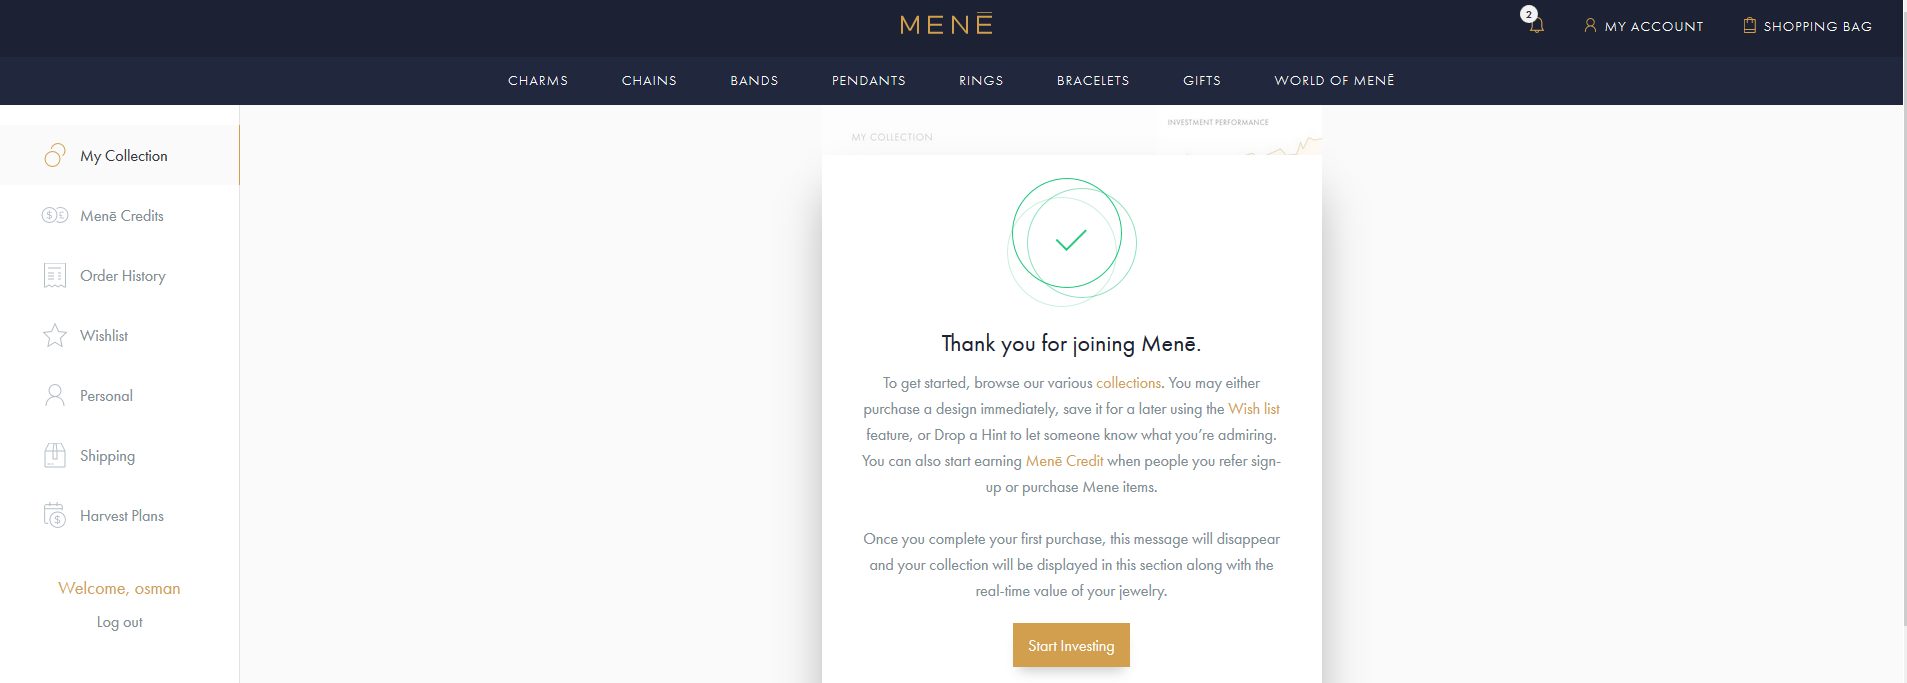Open the WORLD OF MENĒ menu
This screenshot has height=683, width=1907.
pos(1334,80)
